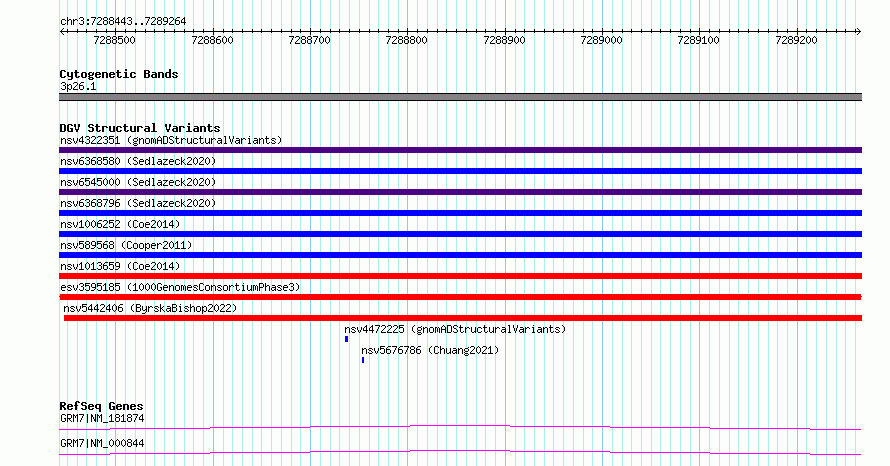Select variant label nsv1013659 (Coe2014)
This screenshot has height=466, width=890.
point(120,266)
